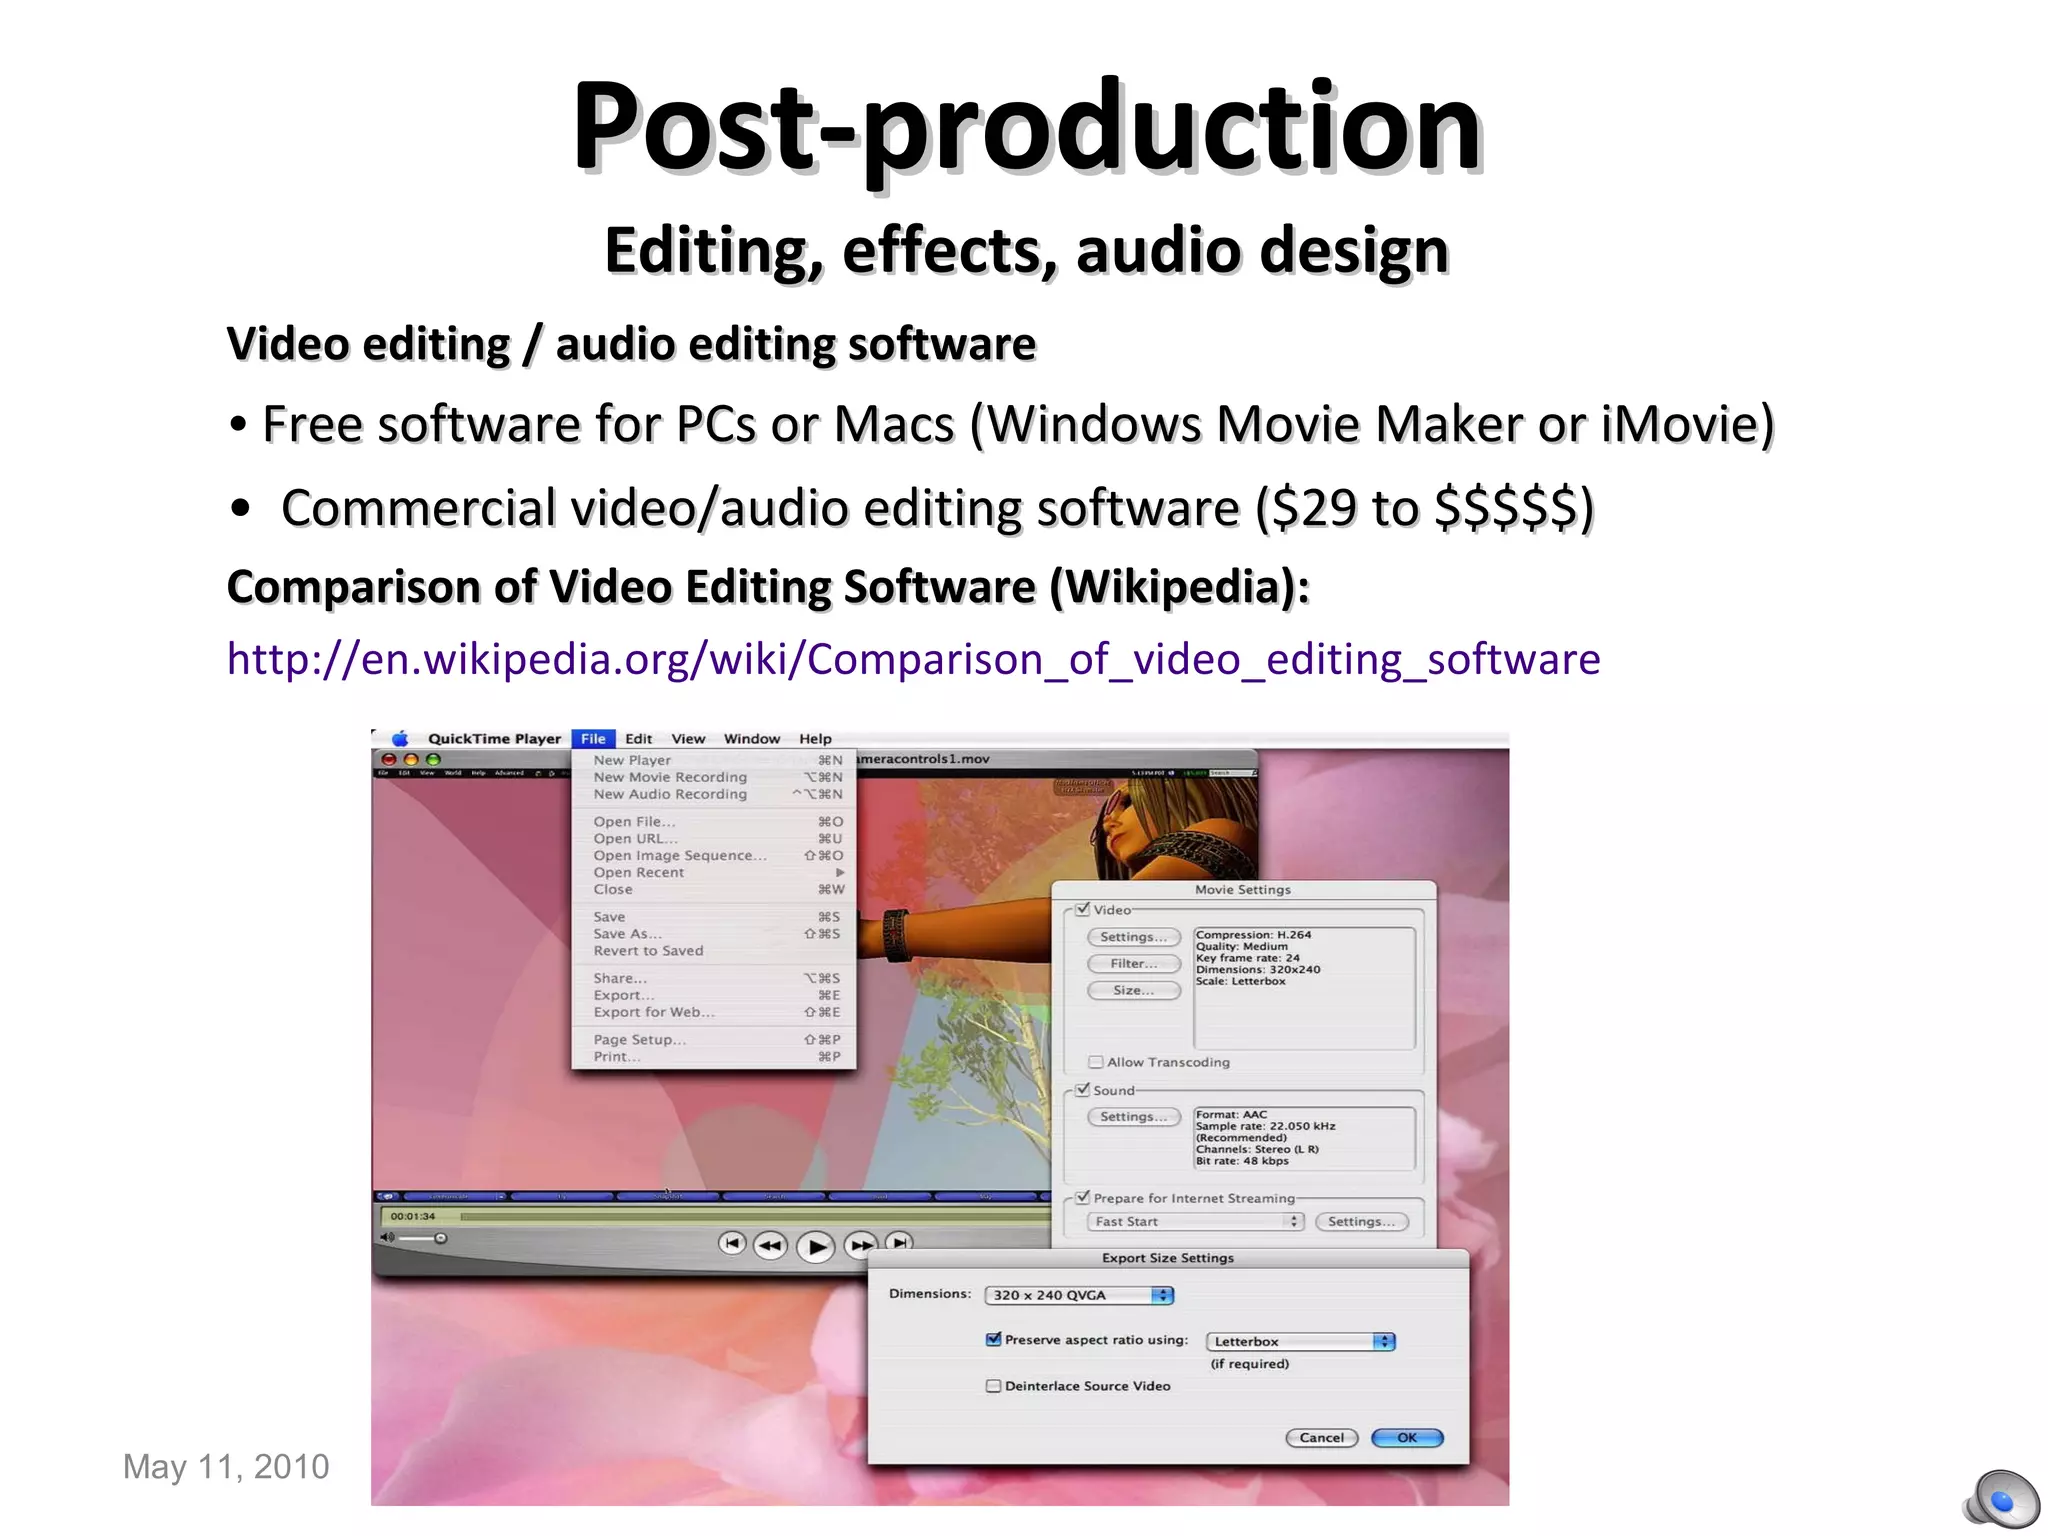2048x1536 pixels.
Task: Open the Letterbox aspect ratio dropdown
Action: [x=1300, y=1341]
